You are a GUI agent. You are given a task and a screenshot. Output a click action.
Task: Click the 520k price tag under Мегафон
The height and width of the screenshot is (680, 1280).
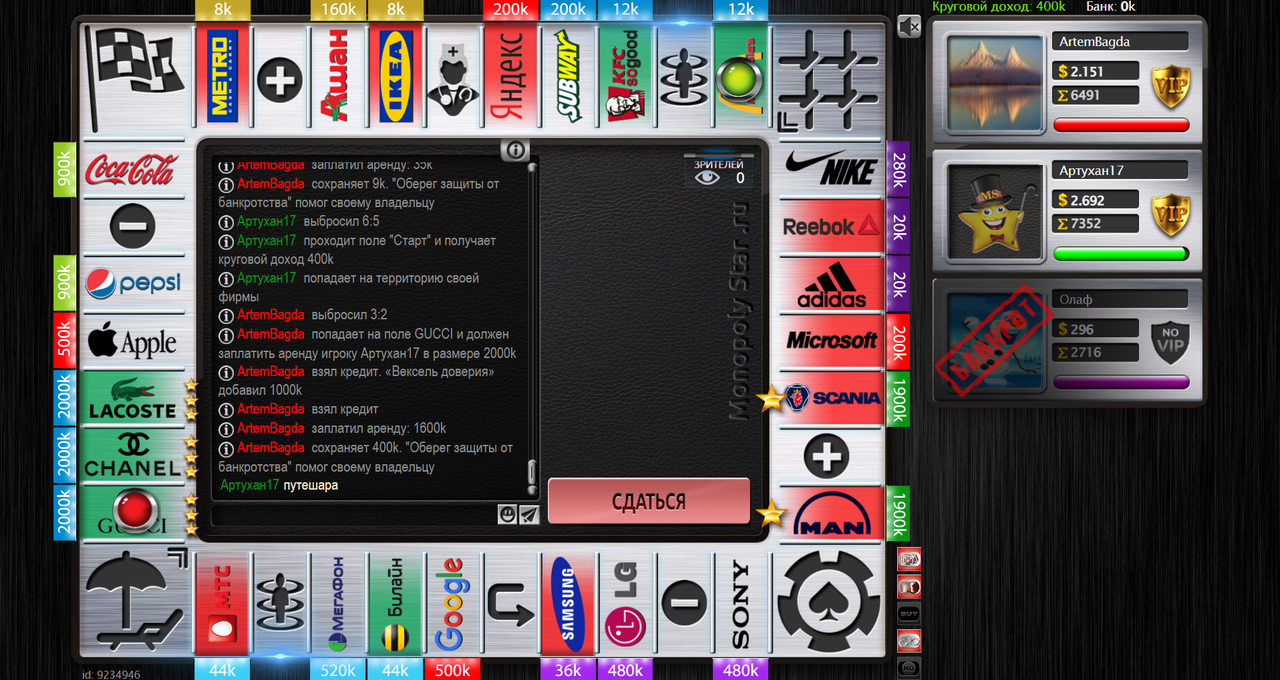(338, 670)
